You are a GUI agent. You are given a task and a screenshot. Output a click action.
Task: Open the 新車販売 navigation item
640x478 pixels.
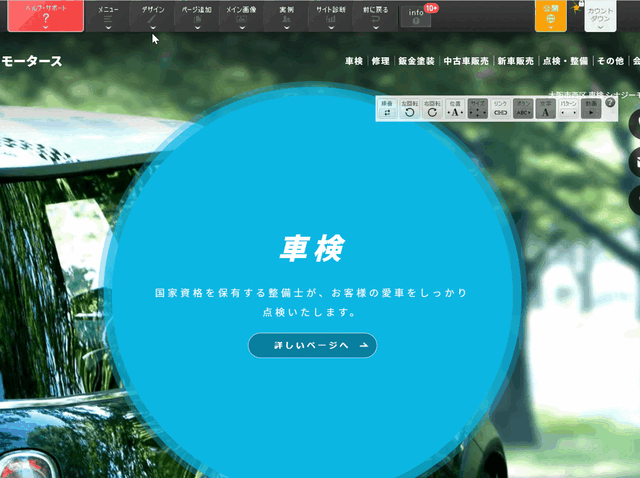click(516, 61)
